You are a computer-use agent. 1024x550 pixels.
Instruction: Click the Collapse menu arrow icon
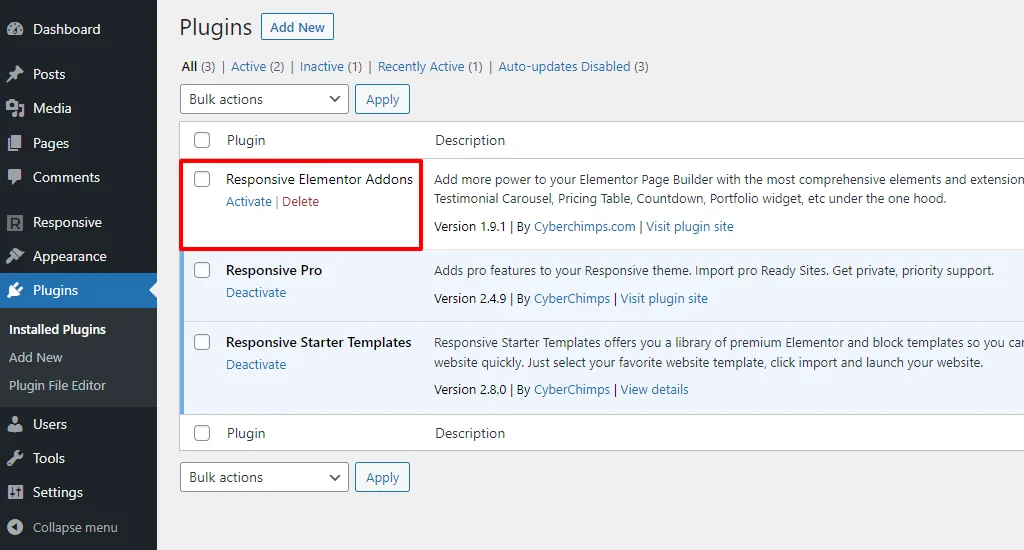tap(15, 527)
